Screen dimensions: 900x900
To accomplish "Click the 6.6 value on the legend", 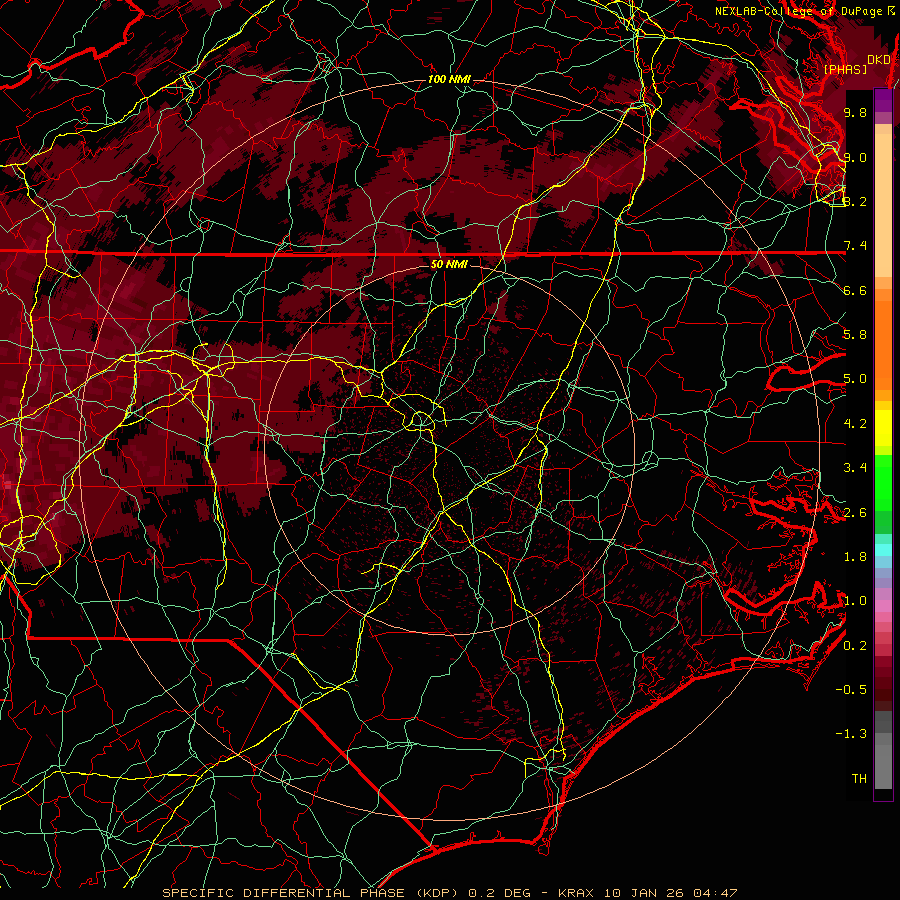I will [855, 290].
